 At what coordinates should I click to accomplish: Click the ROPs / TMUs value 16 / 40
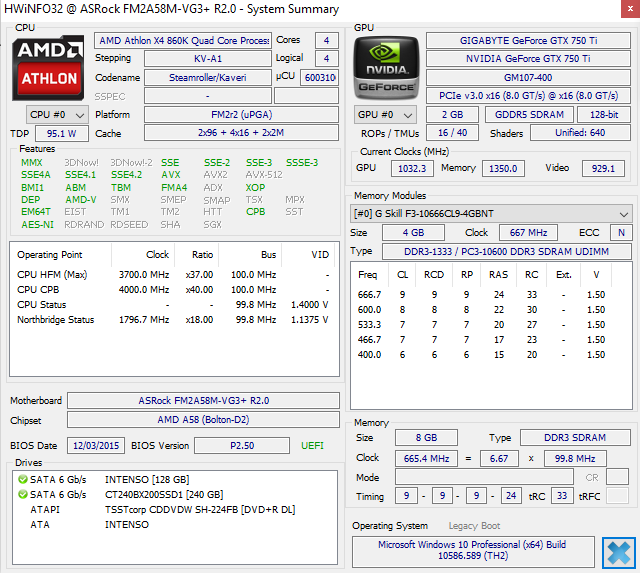(x=452, y=133)
